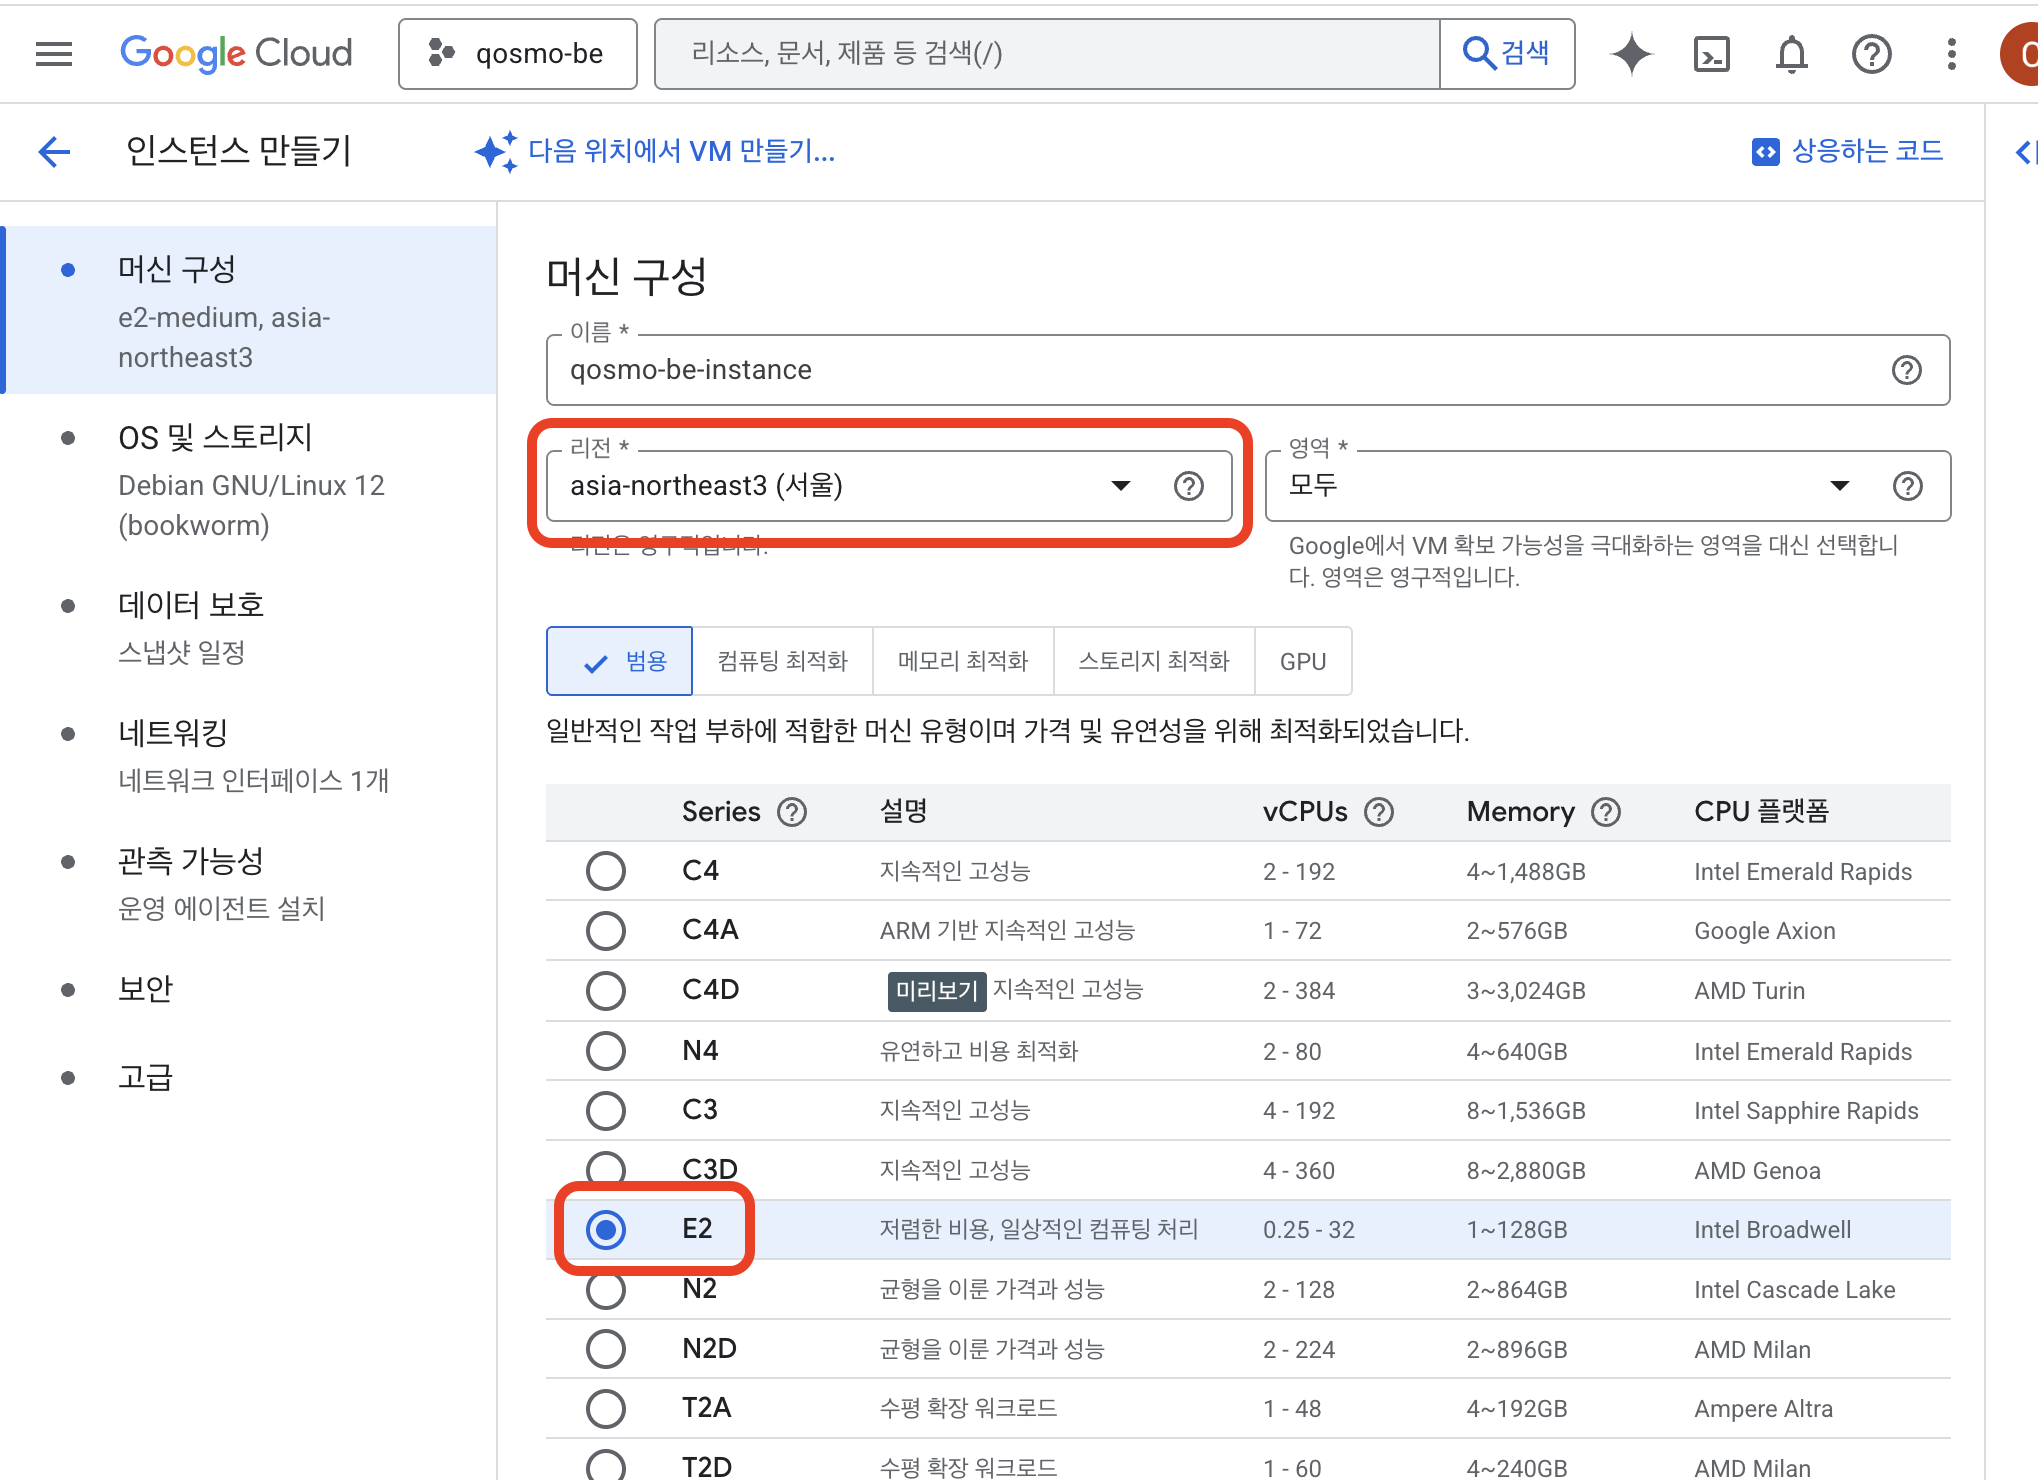Click 다음 위치에서 VM 만들기 link
Screen dimensions: 2038x1480
click(655, 152)
